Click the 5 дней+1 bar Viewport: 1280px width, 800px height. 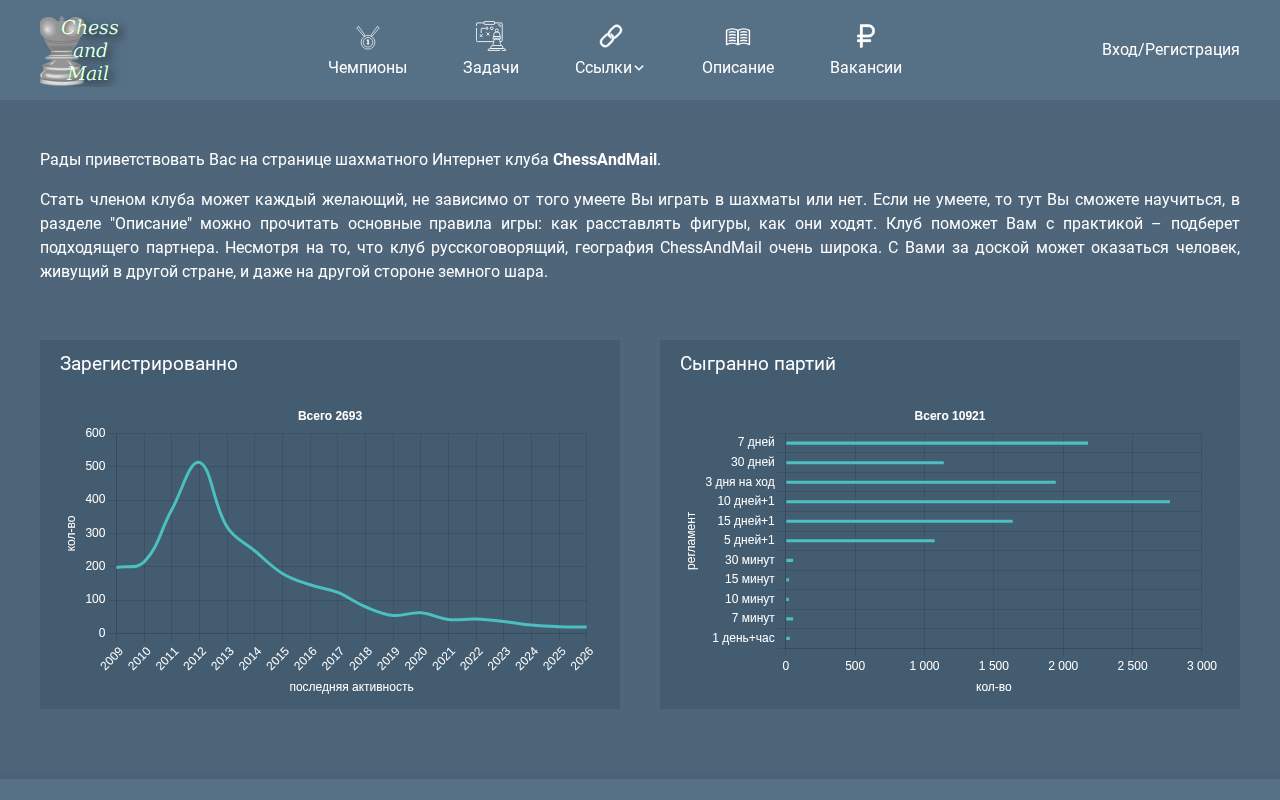point(860,541)
